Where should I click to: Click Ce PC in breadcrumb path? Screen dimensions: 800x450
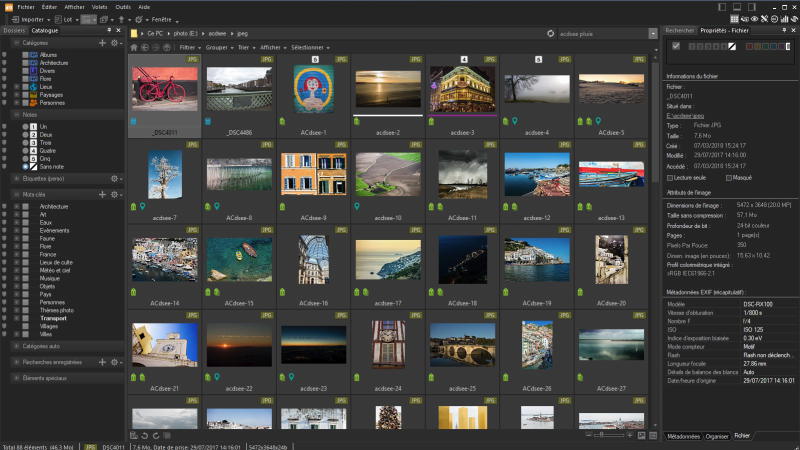point(155,34)
